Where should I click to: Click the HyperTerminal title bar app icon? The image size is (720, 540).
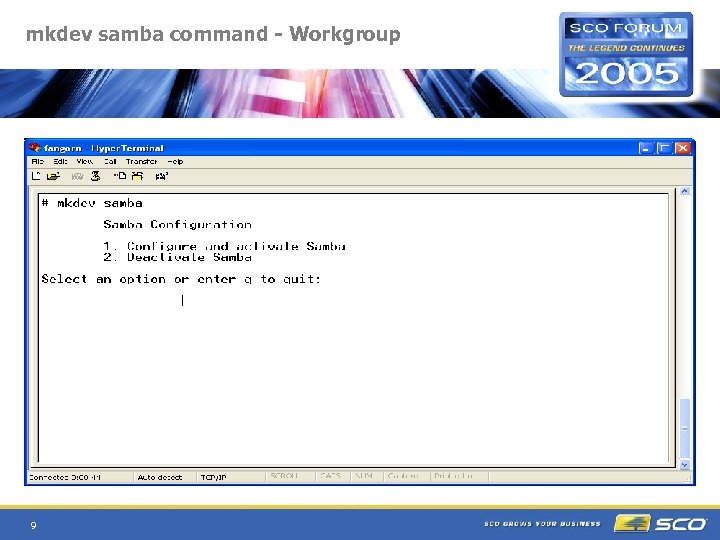tap(34, 148)
